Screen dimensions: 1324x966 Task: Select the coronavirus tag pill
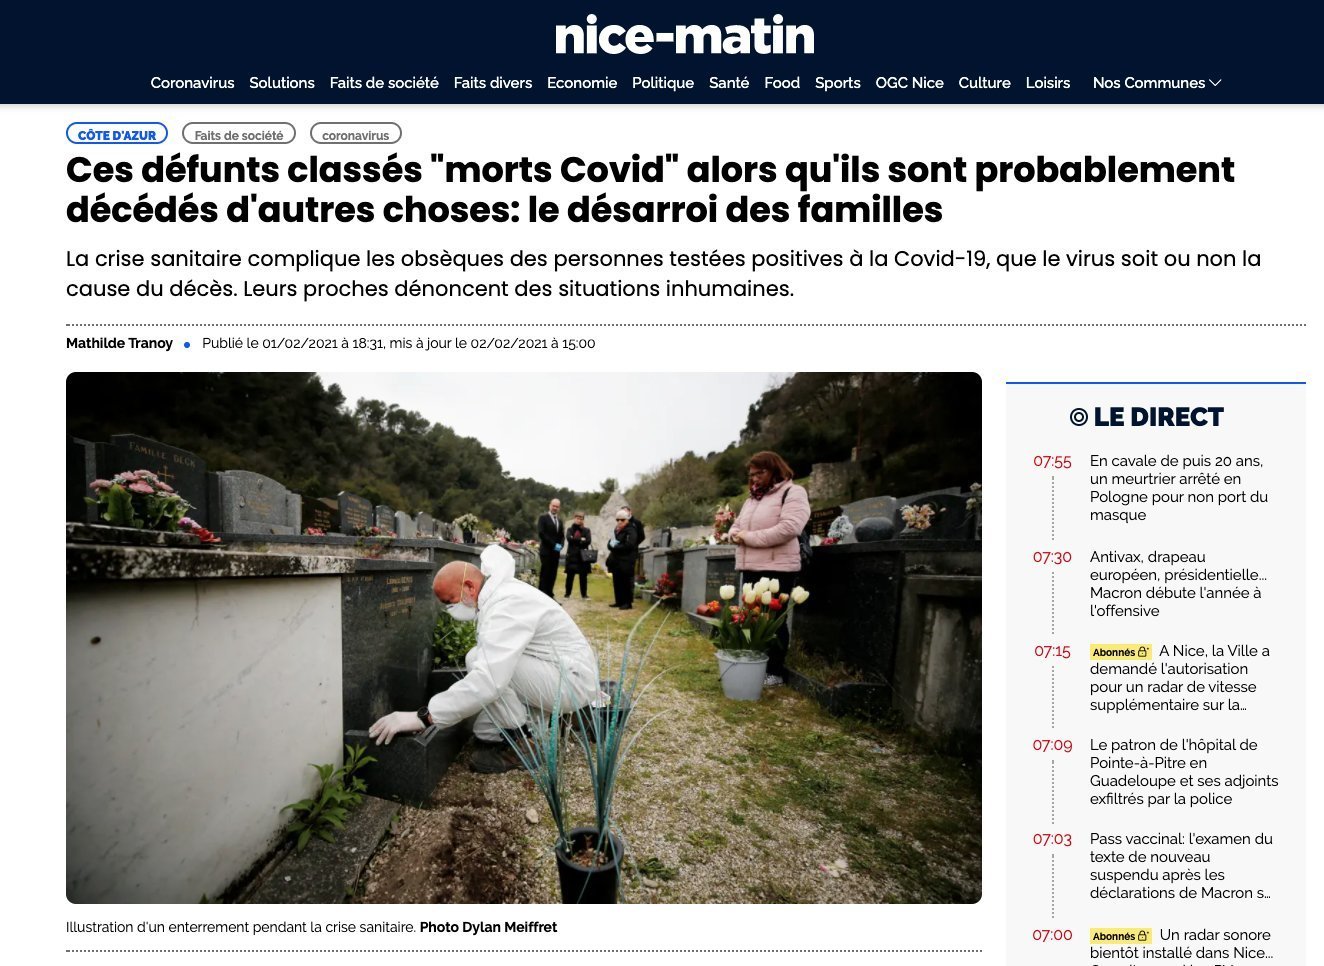coord(356,134)
